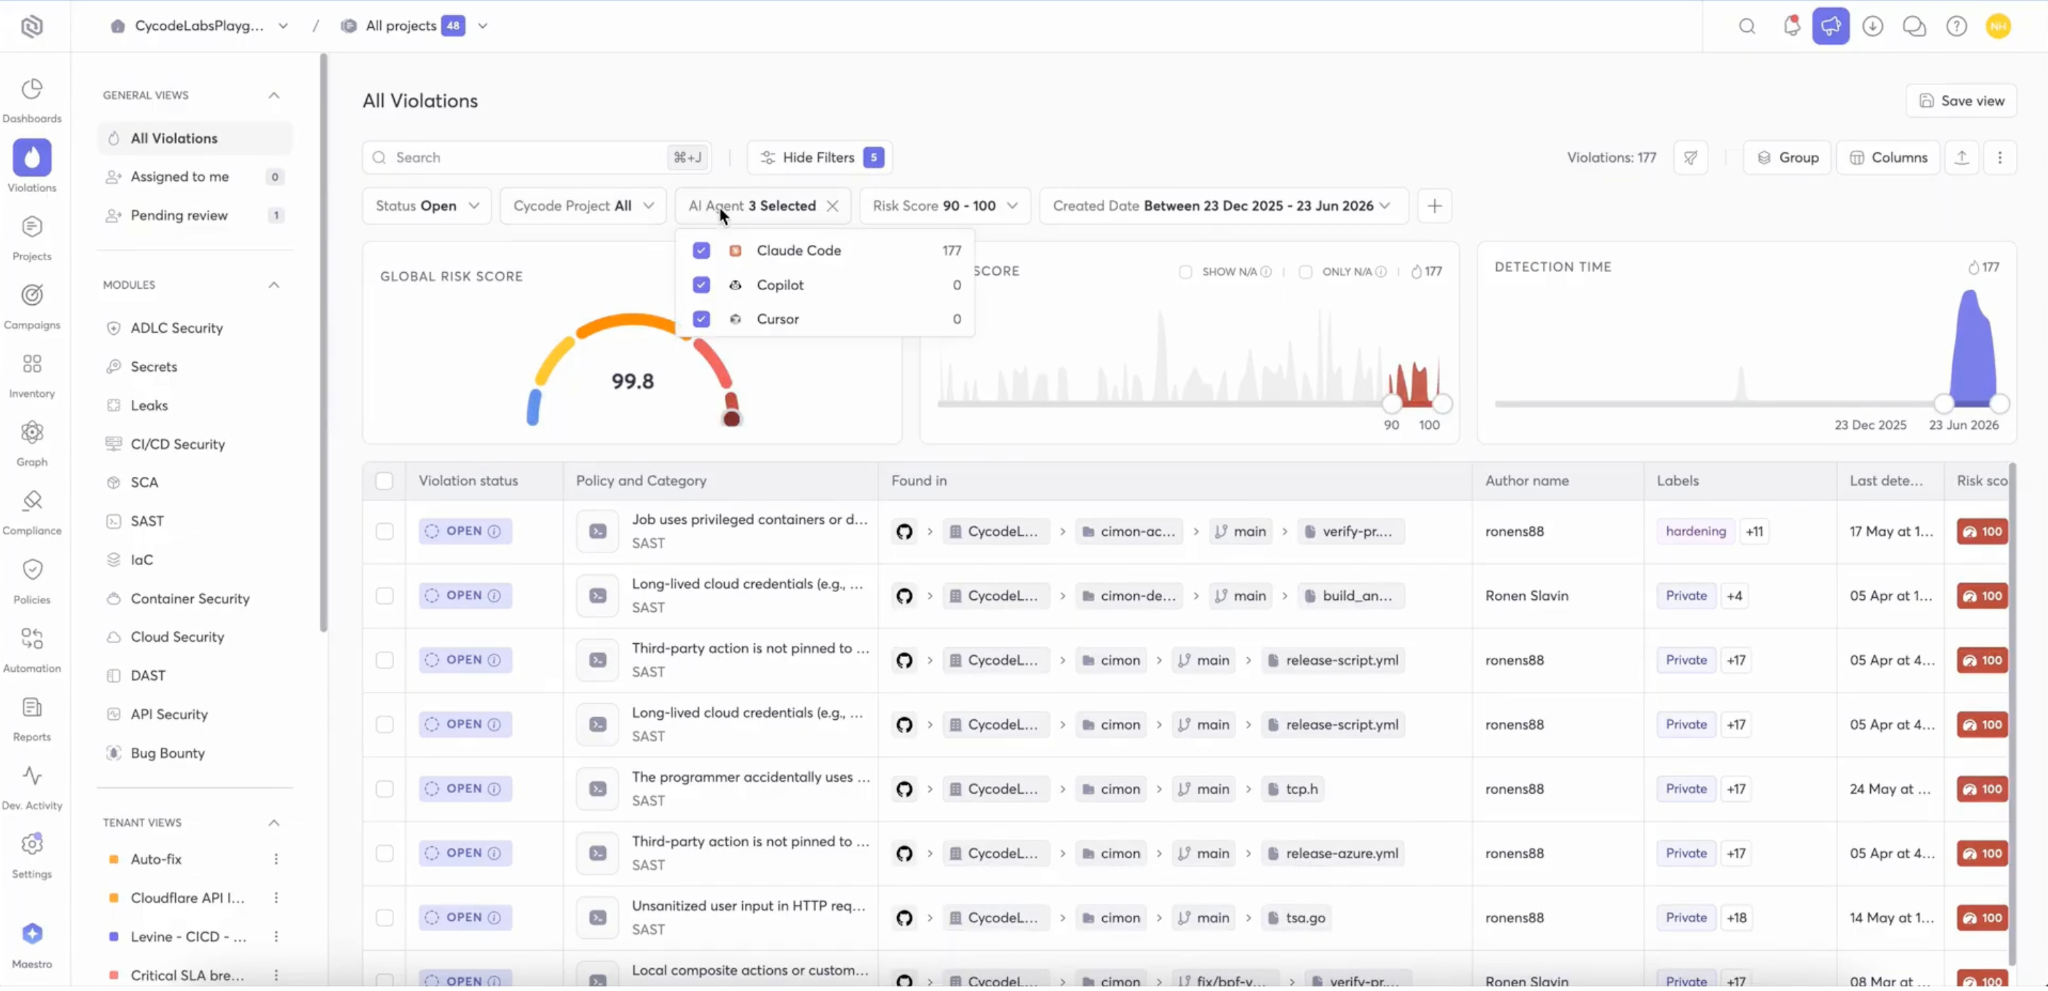This screenshot has height=991, width=2048.
Task: Open the three-dot more options menu
Action: 2000,157
